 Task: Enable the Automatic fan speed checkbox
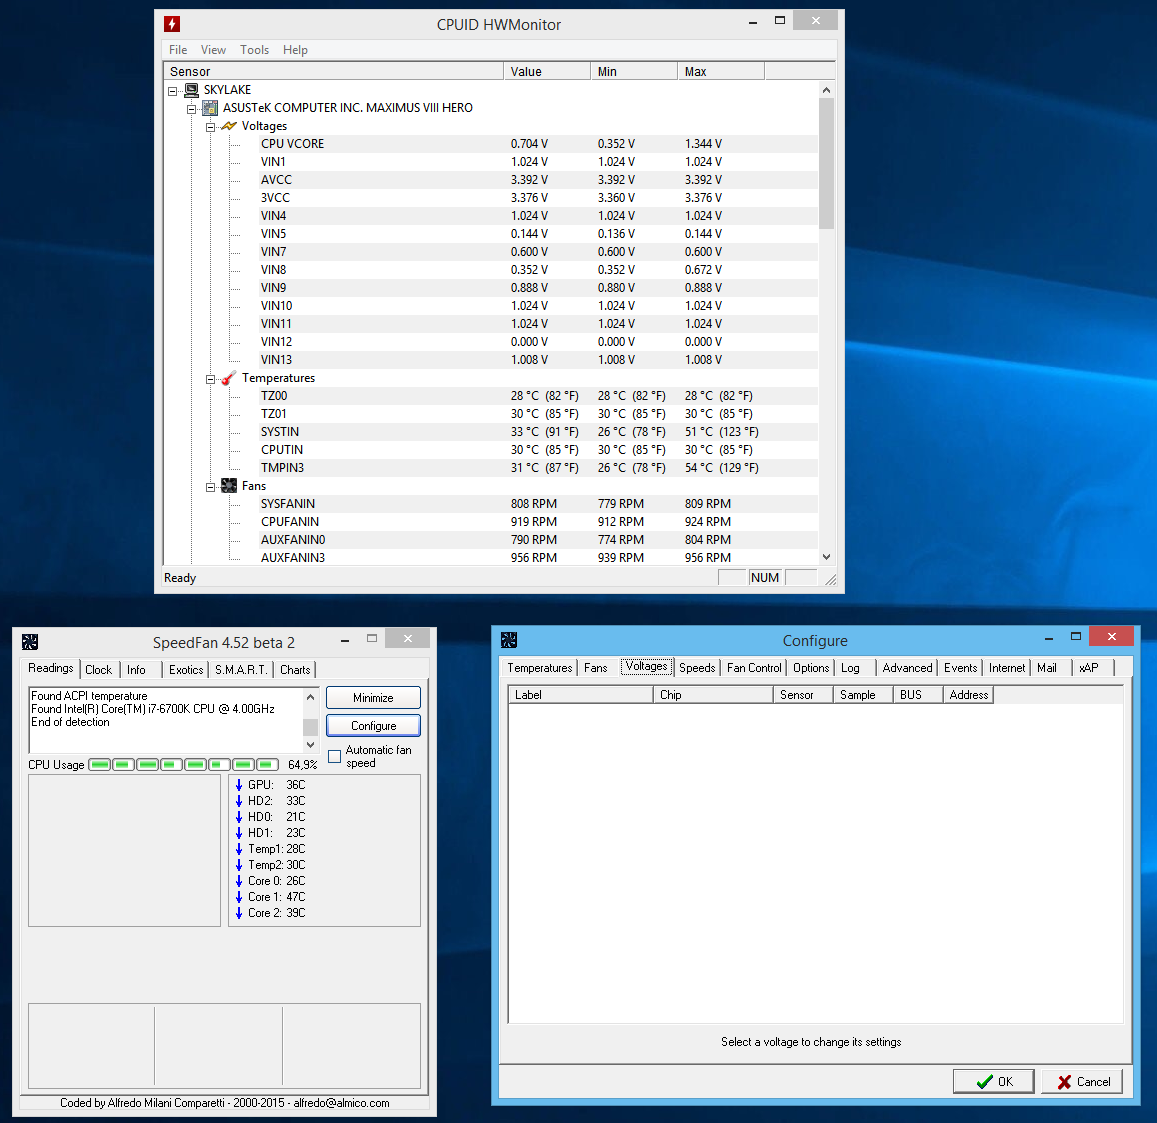[x=334, y=756]
